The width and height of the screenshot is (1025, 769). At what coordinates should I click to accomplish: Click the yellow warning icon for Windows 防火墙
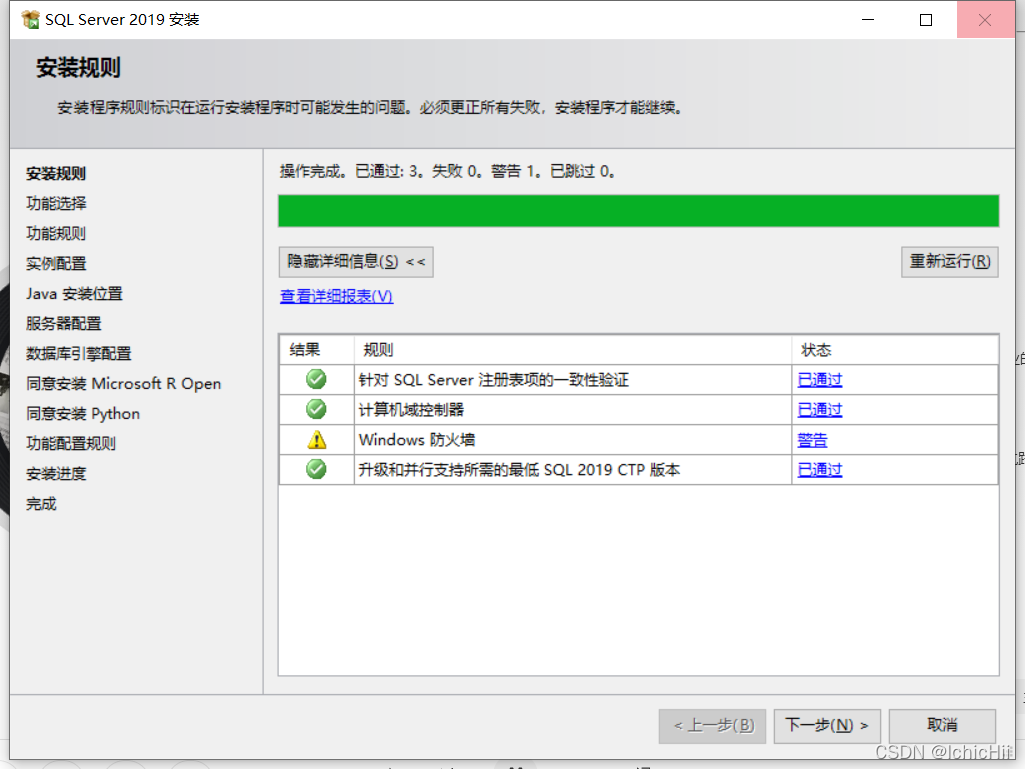pos(316,439)
